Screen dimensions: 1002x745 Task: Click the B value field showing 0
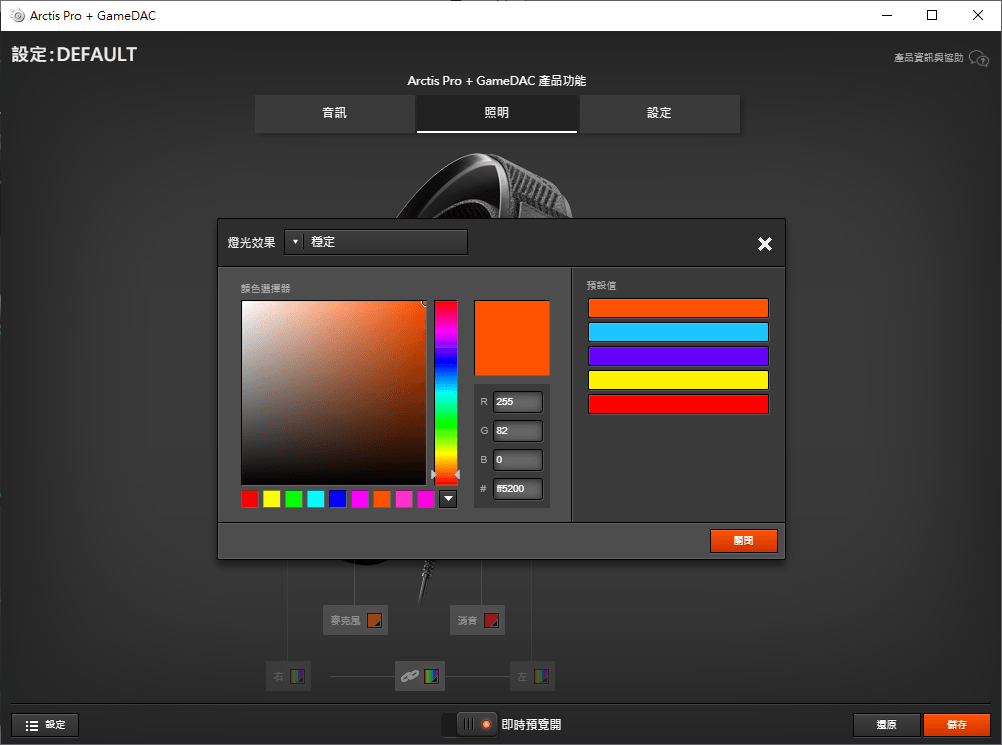coord(518,460)
